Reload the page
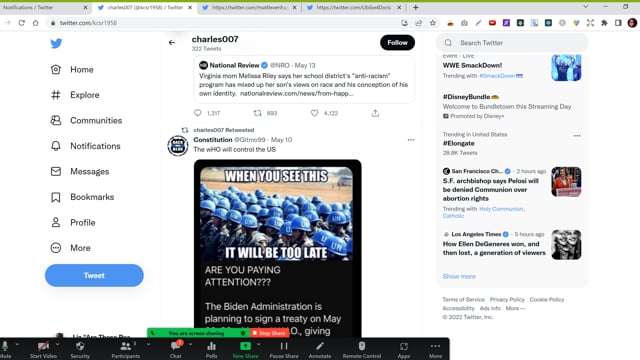Viewport: 640px width, 360px height. 22,23
